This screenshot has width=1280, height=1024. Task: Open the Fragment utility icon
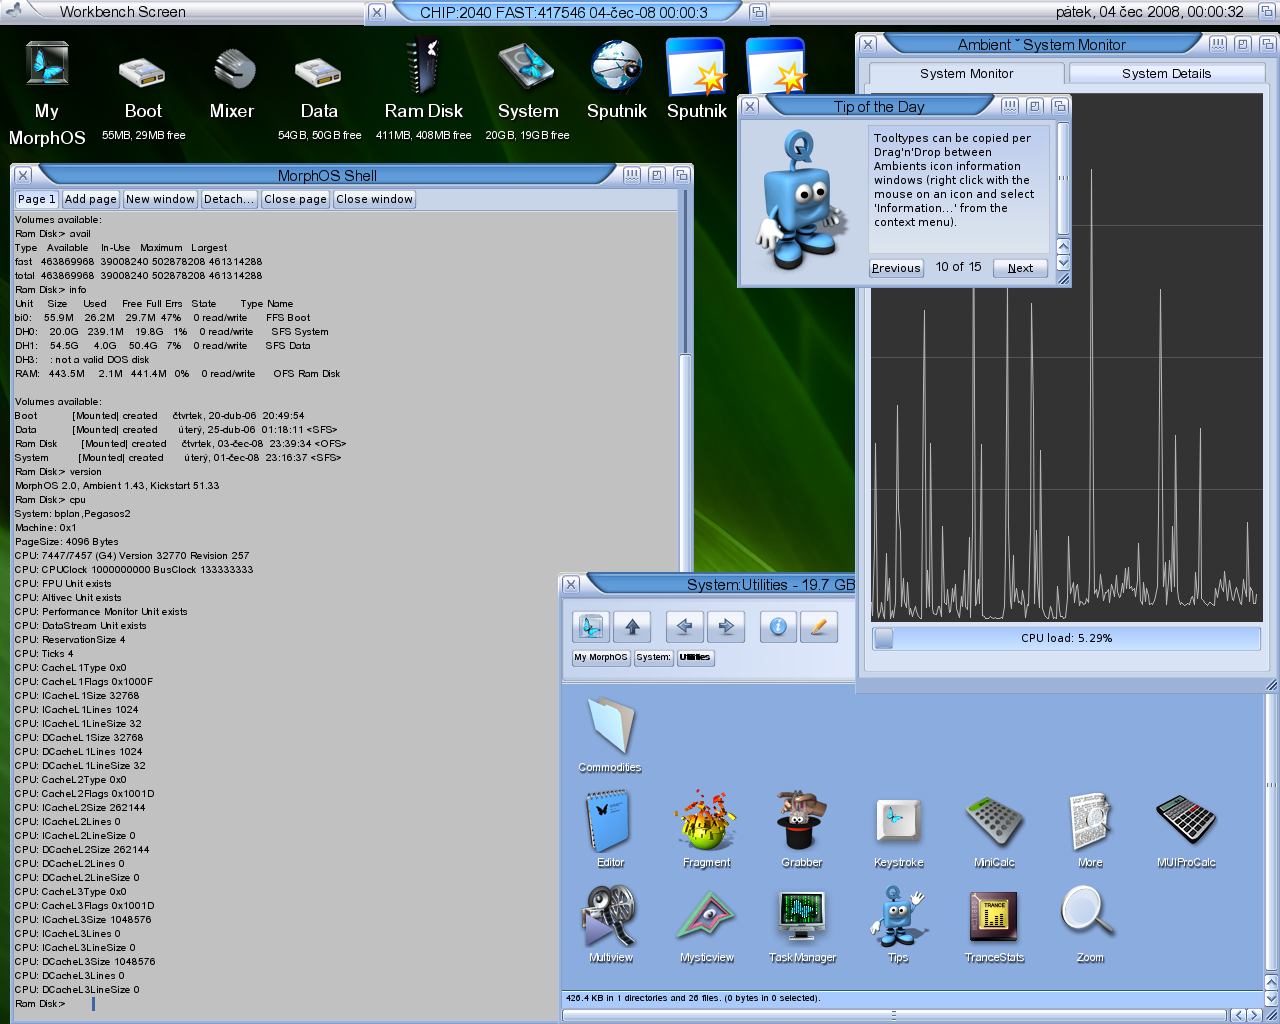pyautogui.click(x=706, y=822)
